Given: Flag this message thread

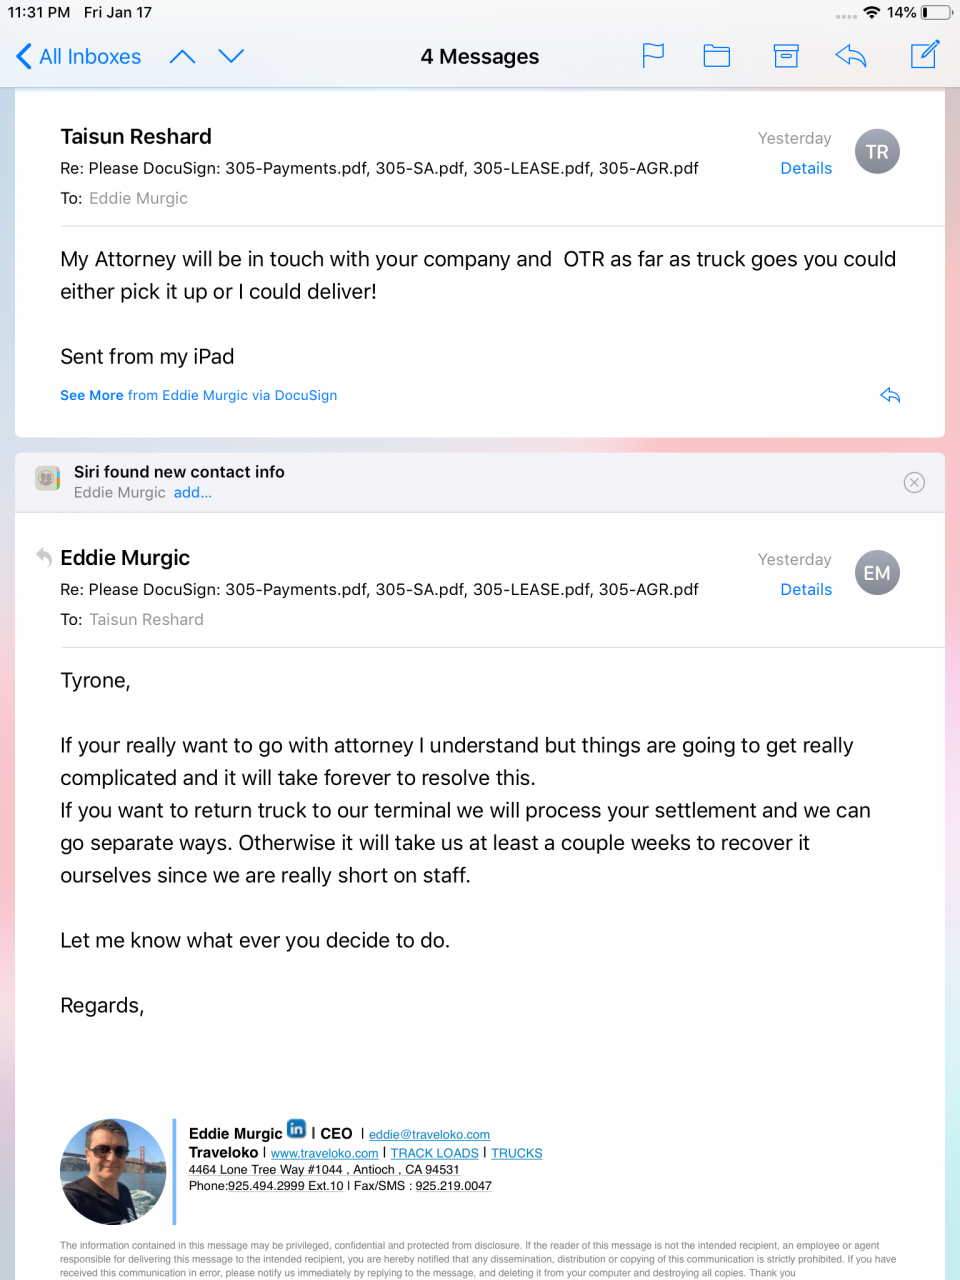Looking at the screenshot, I should pos(653,56).
